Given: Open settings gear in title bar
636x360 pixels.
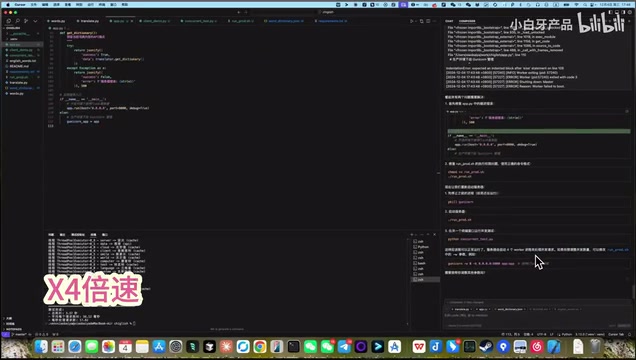Looking at the screenshot, I should point(630,12).
